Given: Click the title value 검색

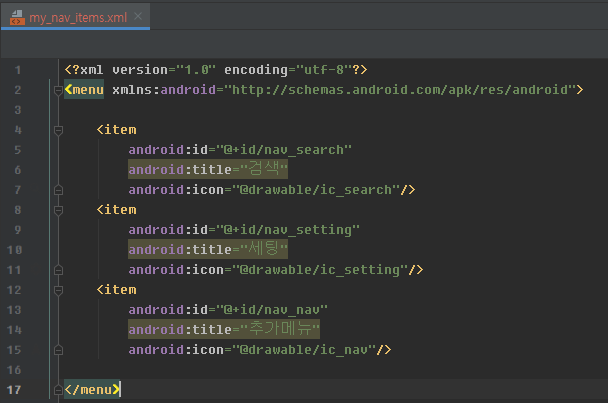Looking at the screenshot, I should point(264,169).
